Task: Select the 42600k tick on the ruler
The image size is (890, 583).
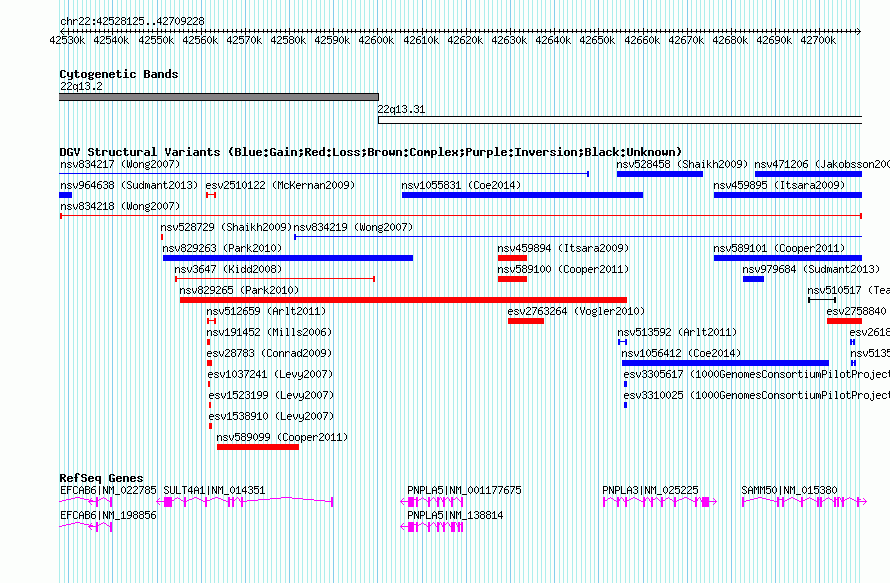Action: 376,40
